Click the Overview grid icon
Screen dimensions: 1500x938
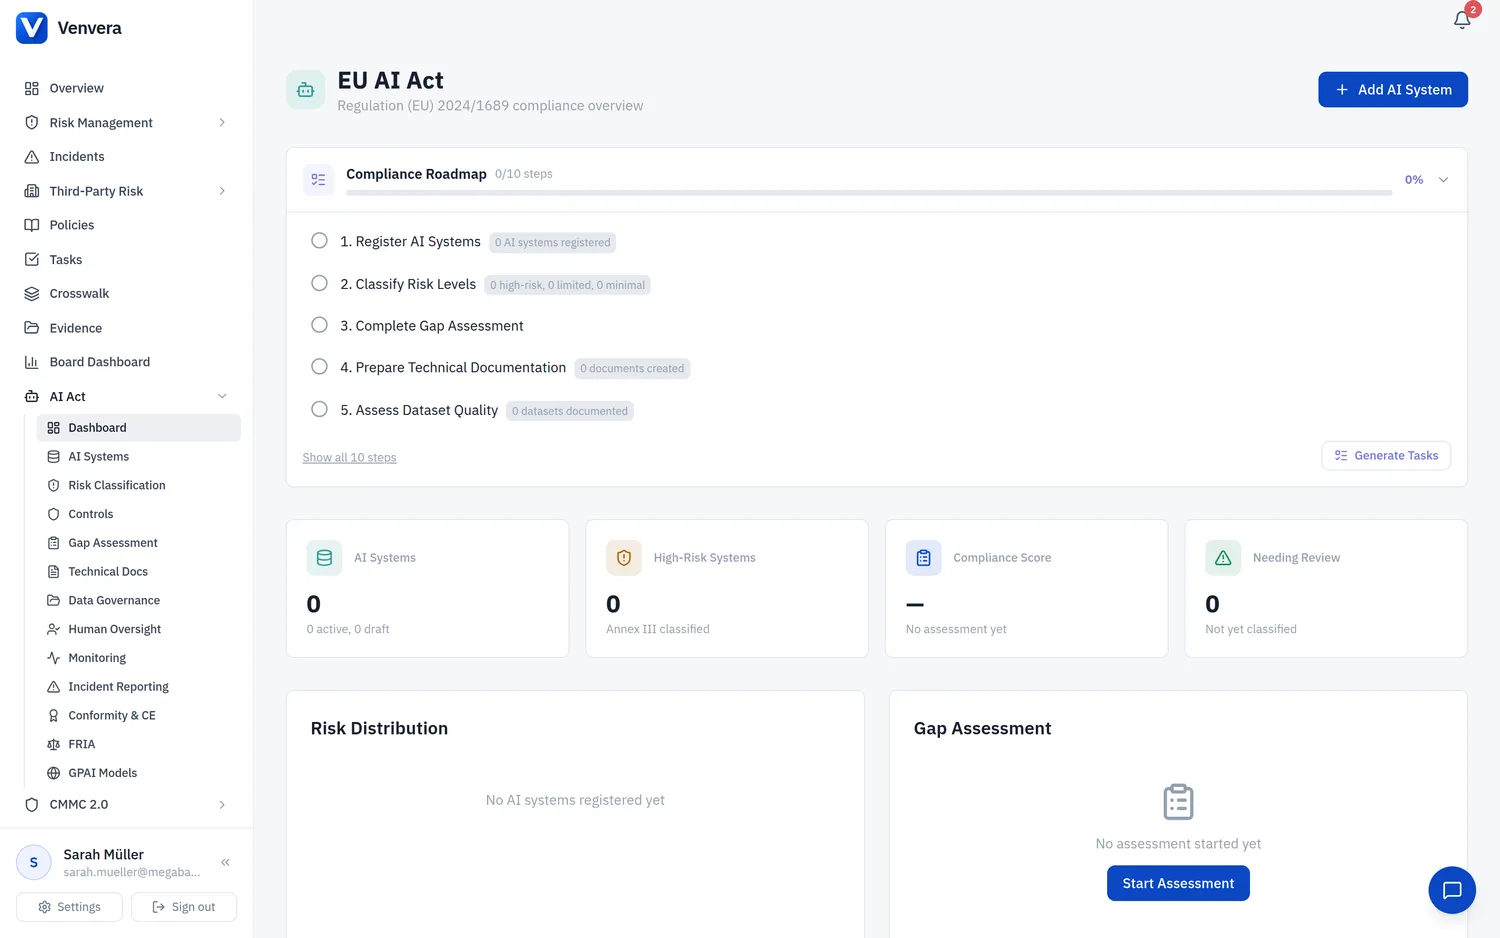[32, 88]
